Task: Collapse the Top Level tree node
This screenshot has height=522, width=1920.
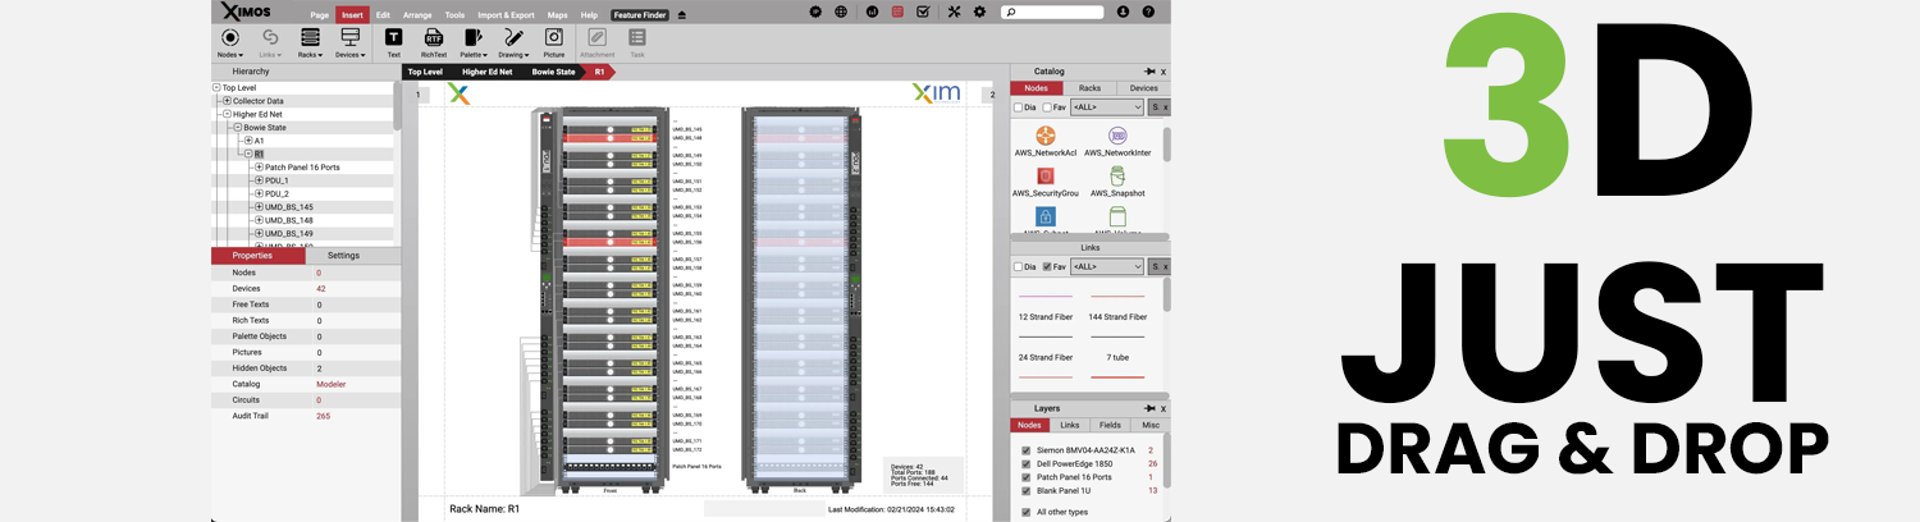Action: (x=216, y=88)
